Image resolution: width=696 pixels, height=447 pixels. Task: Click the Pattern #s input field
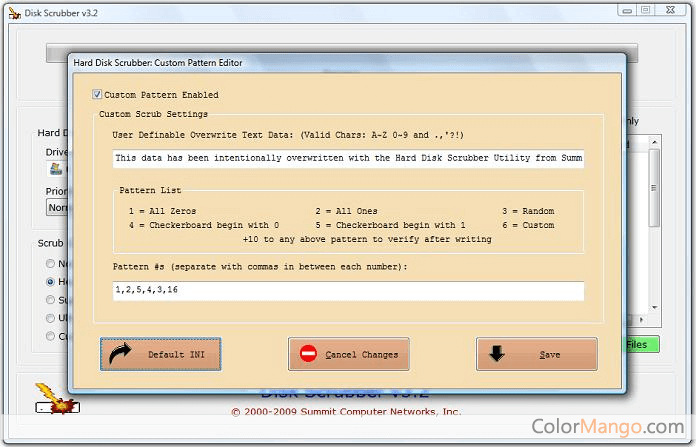tap(348, 290)
